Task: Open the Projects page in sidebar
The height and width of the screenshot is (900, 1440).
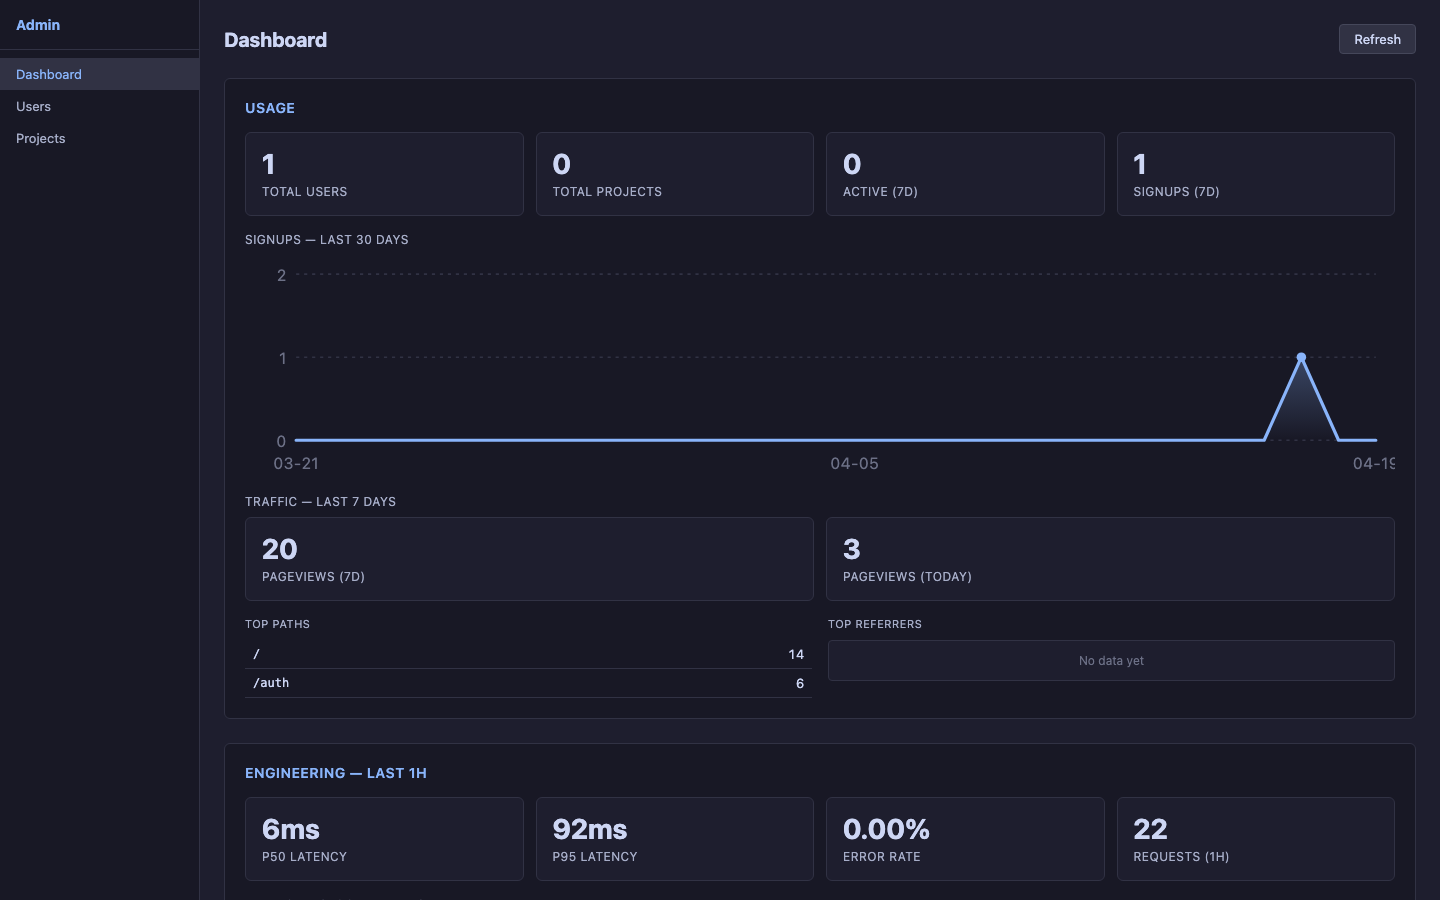Action: 41,138
